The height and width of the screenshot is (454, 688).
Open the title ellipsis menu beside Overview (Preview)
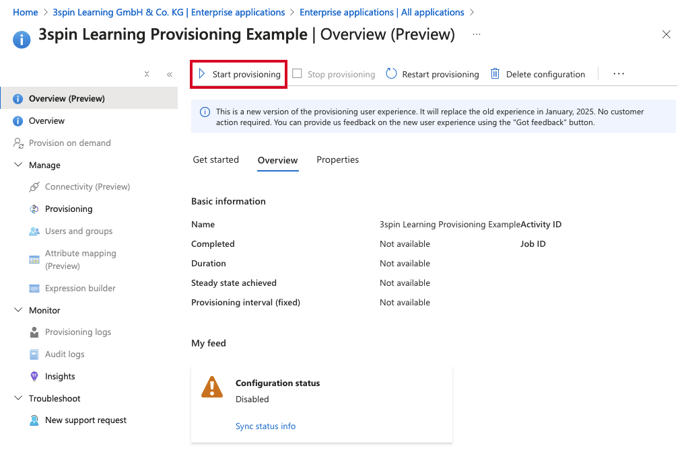pyautogui.click(x=477, y=34)
